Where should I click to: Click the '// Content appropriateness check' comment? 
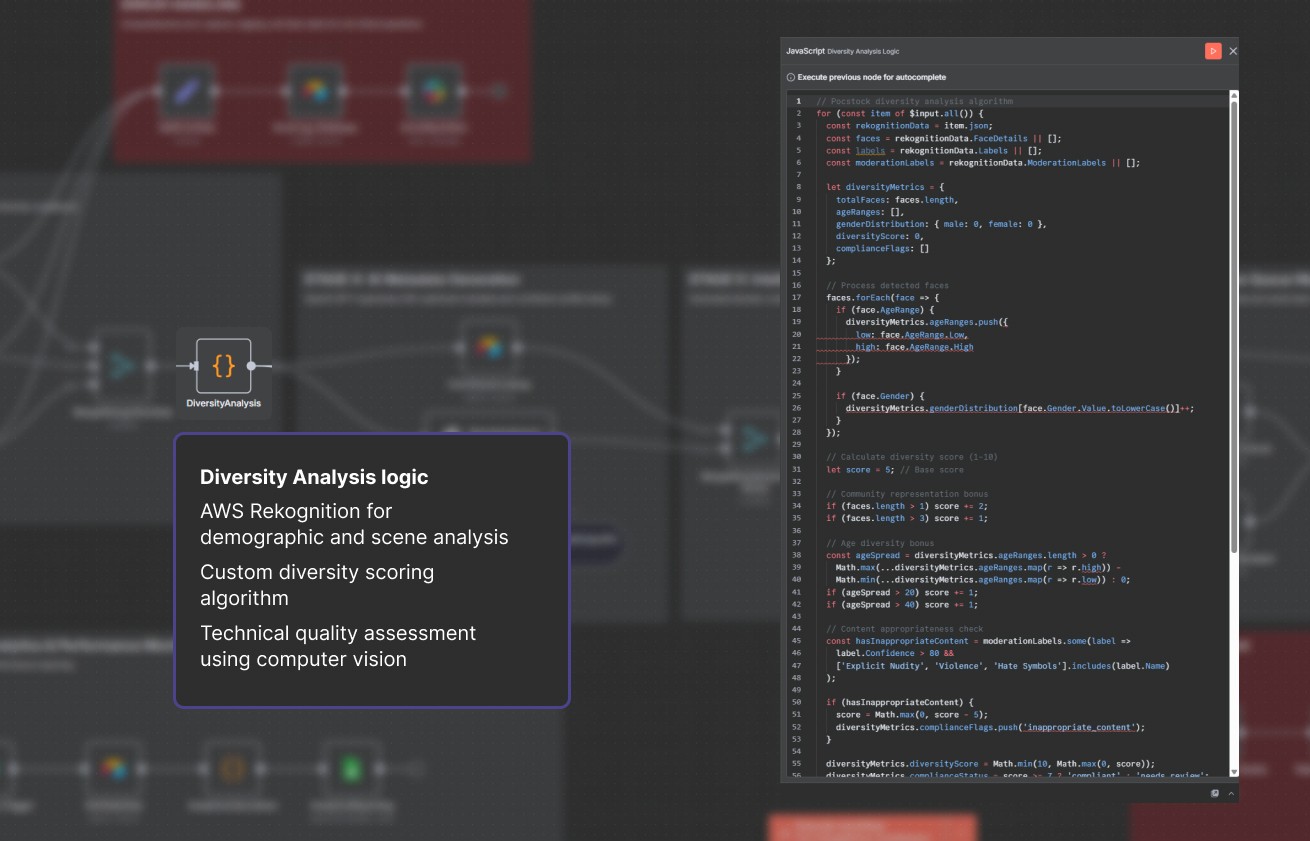pyautogui.click(x=904, y=628)
